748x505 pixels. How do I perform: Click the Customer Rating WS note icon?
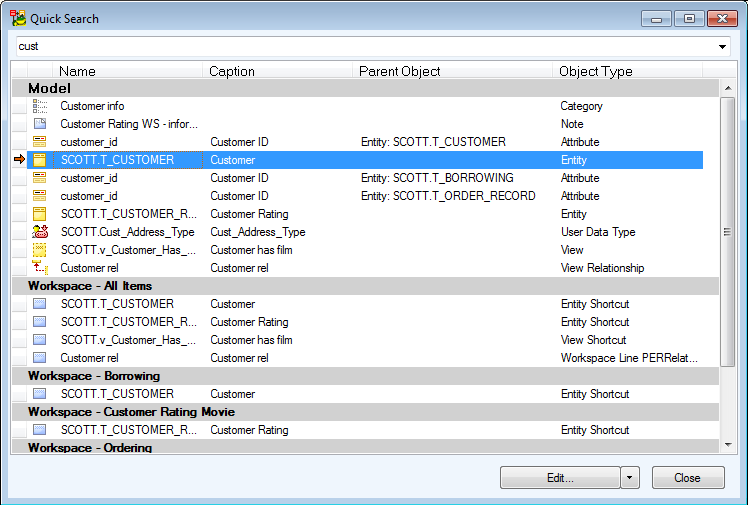coord(40,124)
